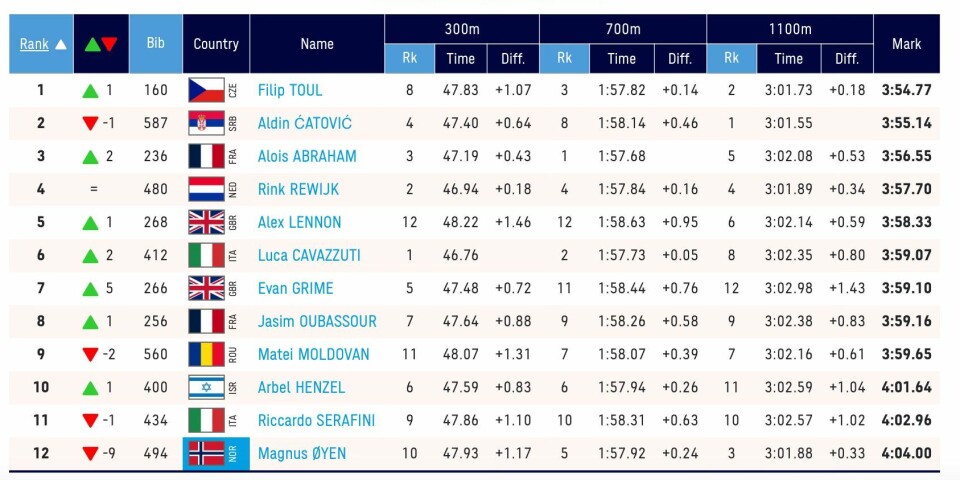Image resolution: width=960 pixels, height=480 pixels.
Task: Click the Name column header
Action: [317, 44]
